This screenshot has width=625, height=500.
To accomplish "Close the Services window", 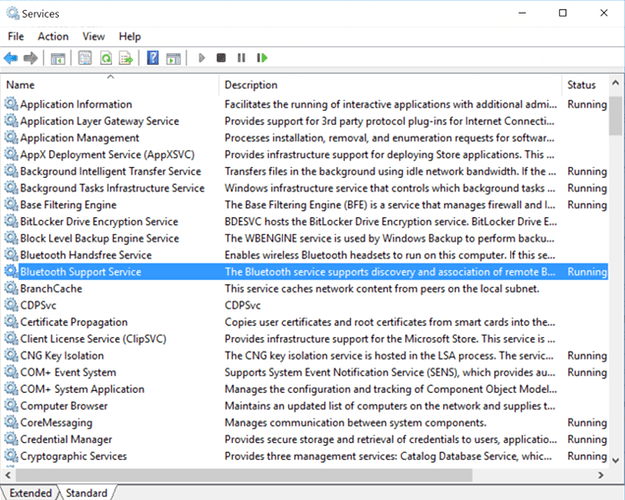I will click(x=604, y=13).
